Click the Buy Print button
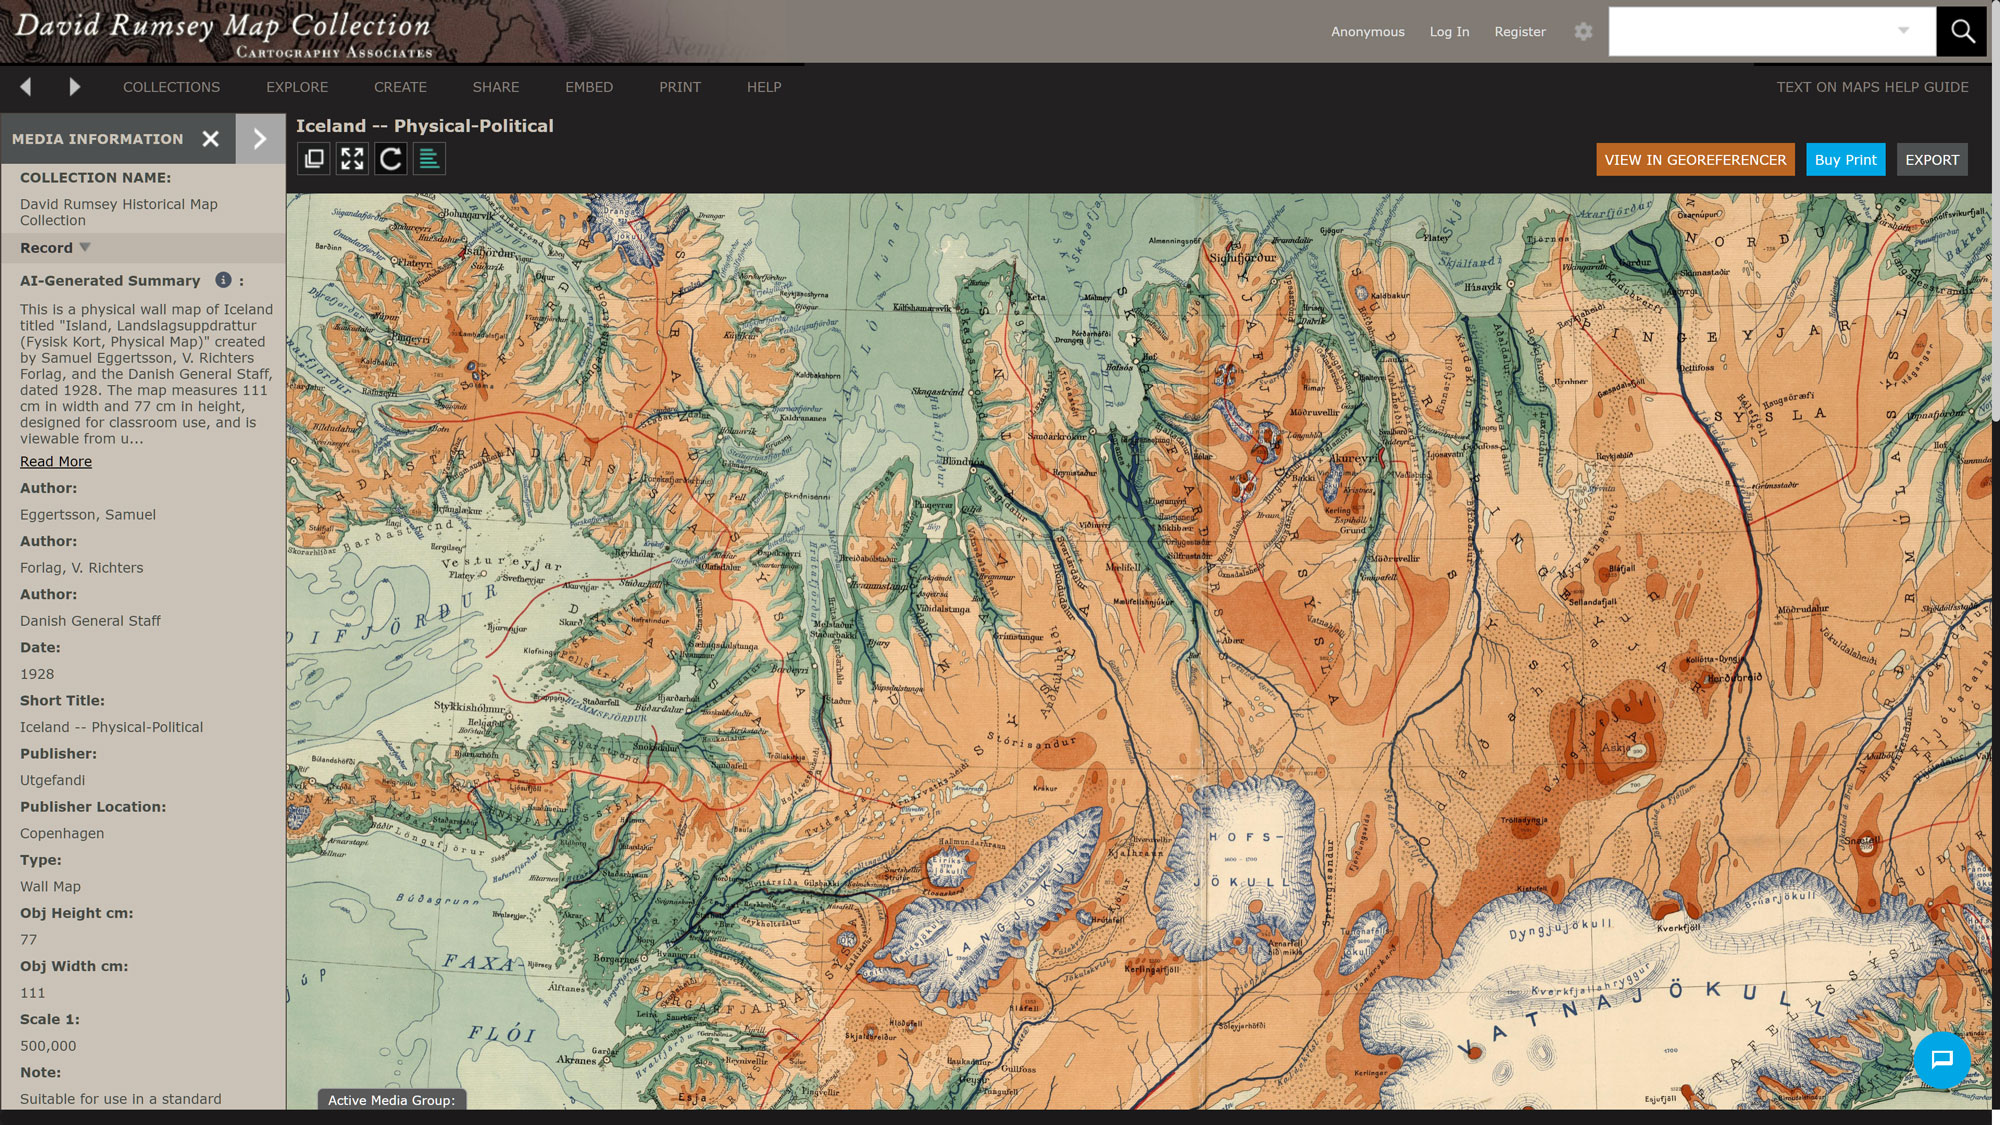 point(1845,160)
